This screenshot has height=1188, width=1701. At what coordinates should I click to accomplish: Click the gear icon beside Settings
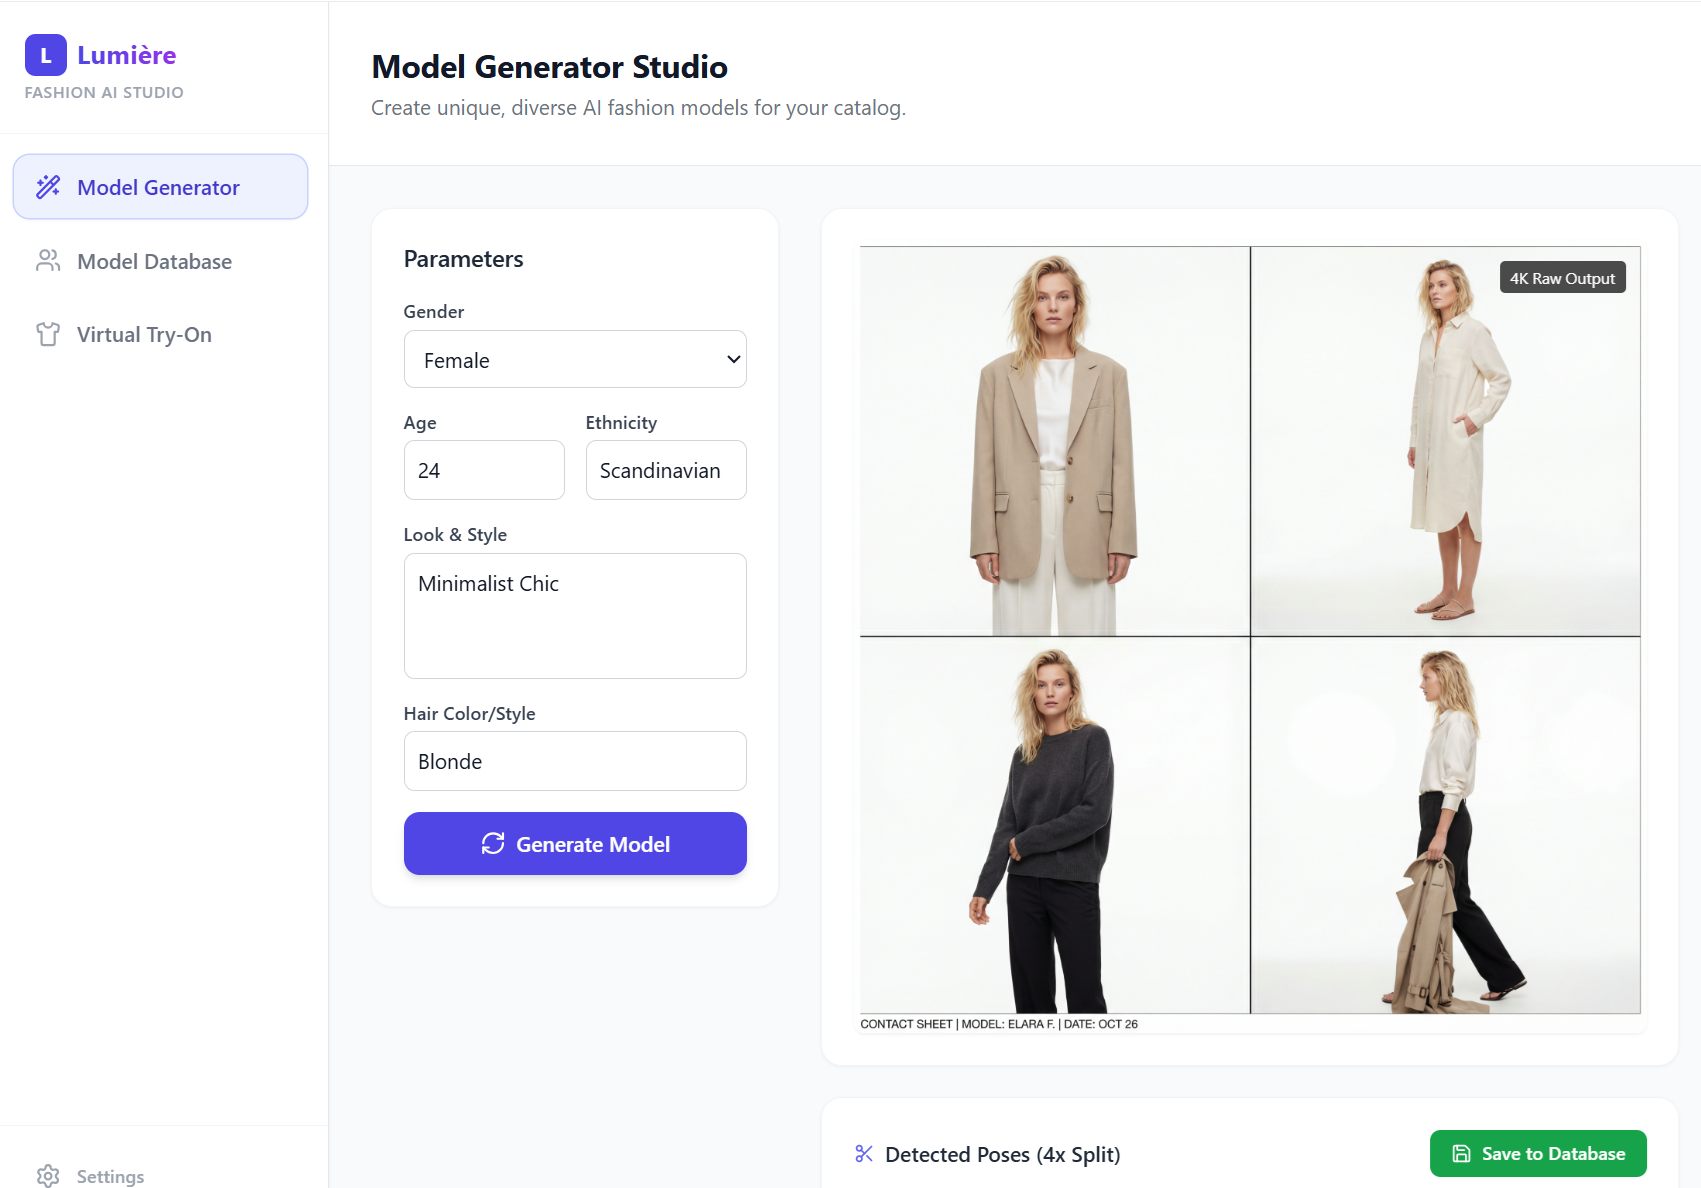(48, 1176)
